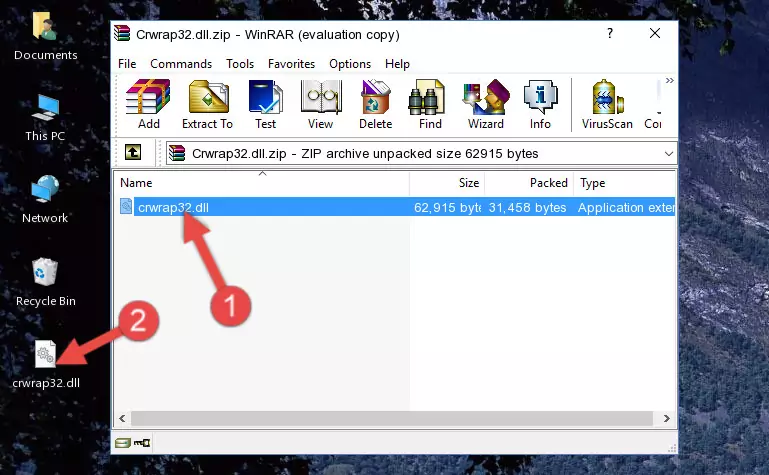Select the Recycle Bin desktop icon
769x475 pixels.
click(46, 282)
